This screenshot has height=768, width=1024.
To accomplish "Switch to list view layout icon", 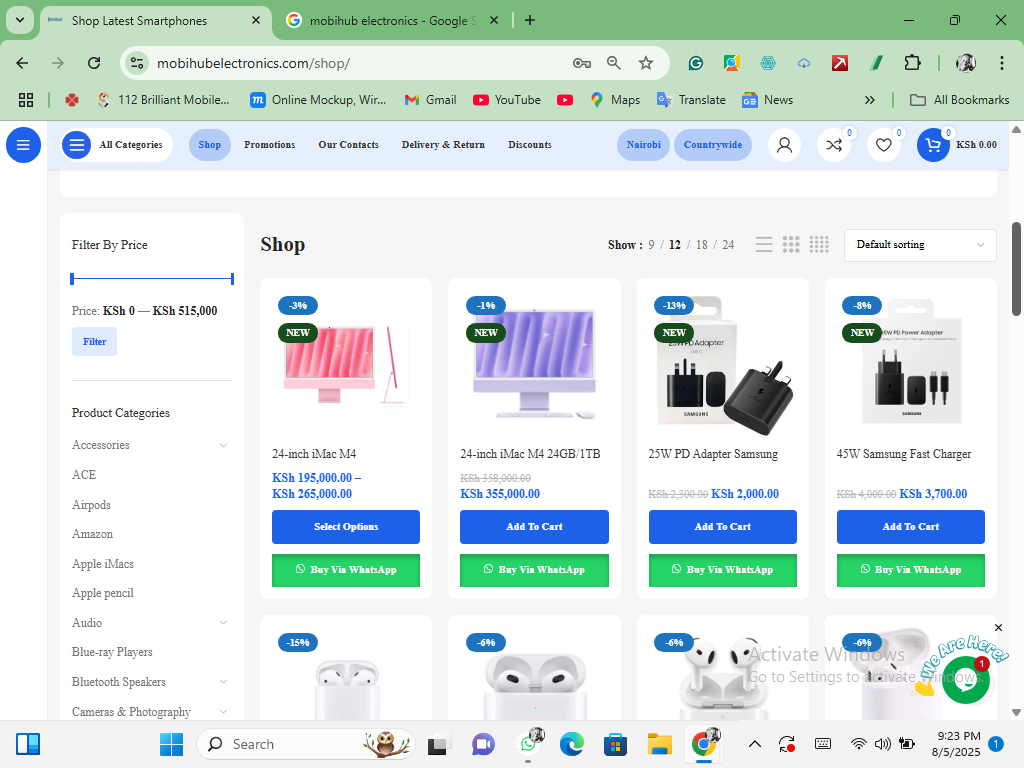I will click(x=764, y=245).
